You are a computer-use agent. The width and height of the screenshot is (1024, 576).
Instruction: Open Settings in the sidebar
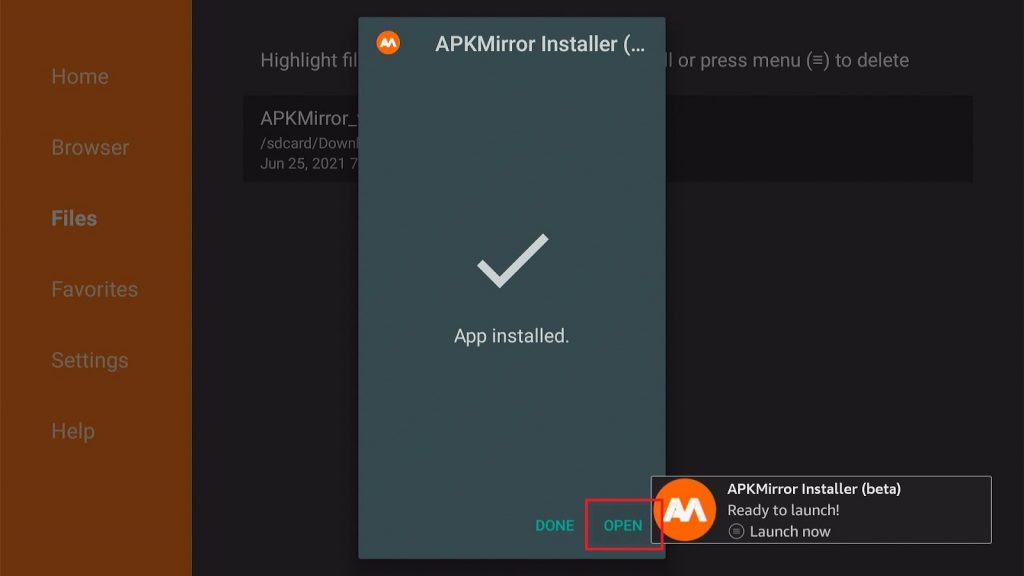pos(89,360)
